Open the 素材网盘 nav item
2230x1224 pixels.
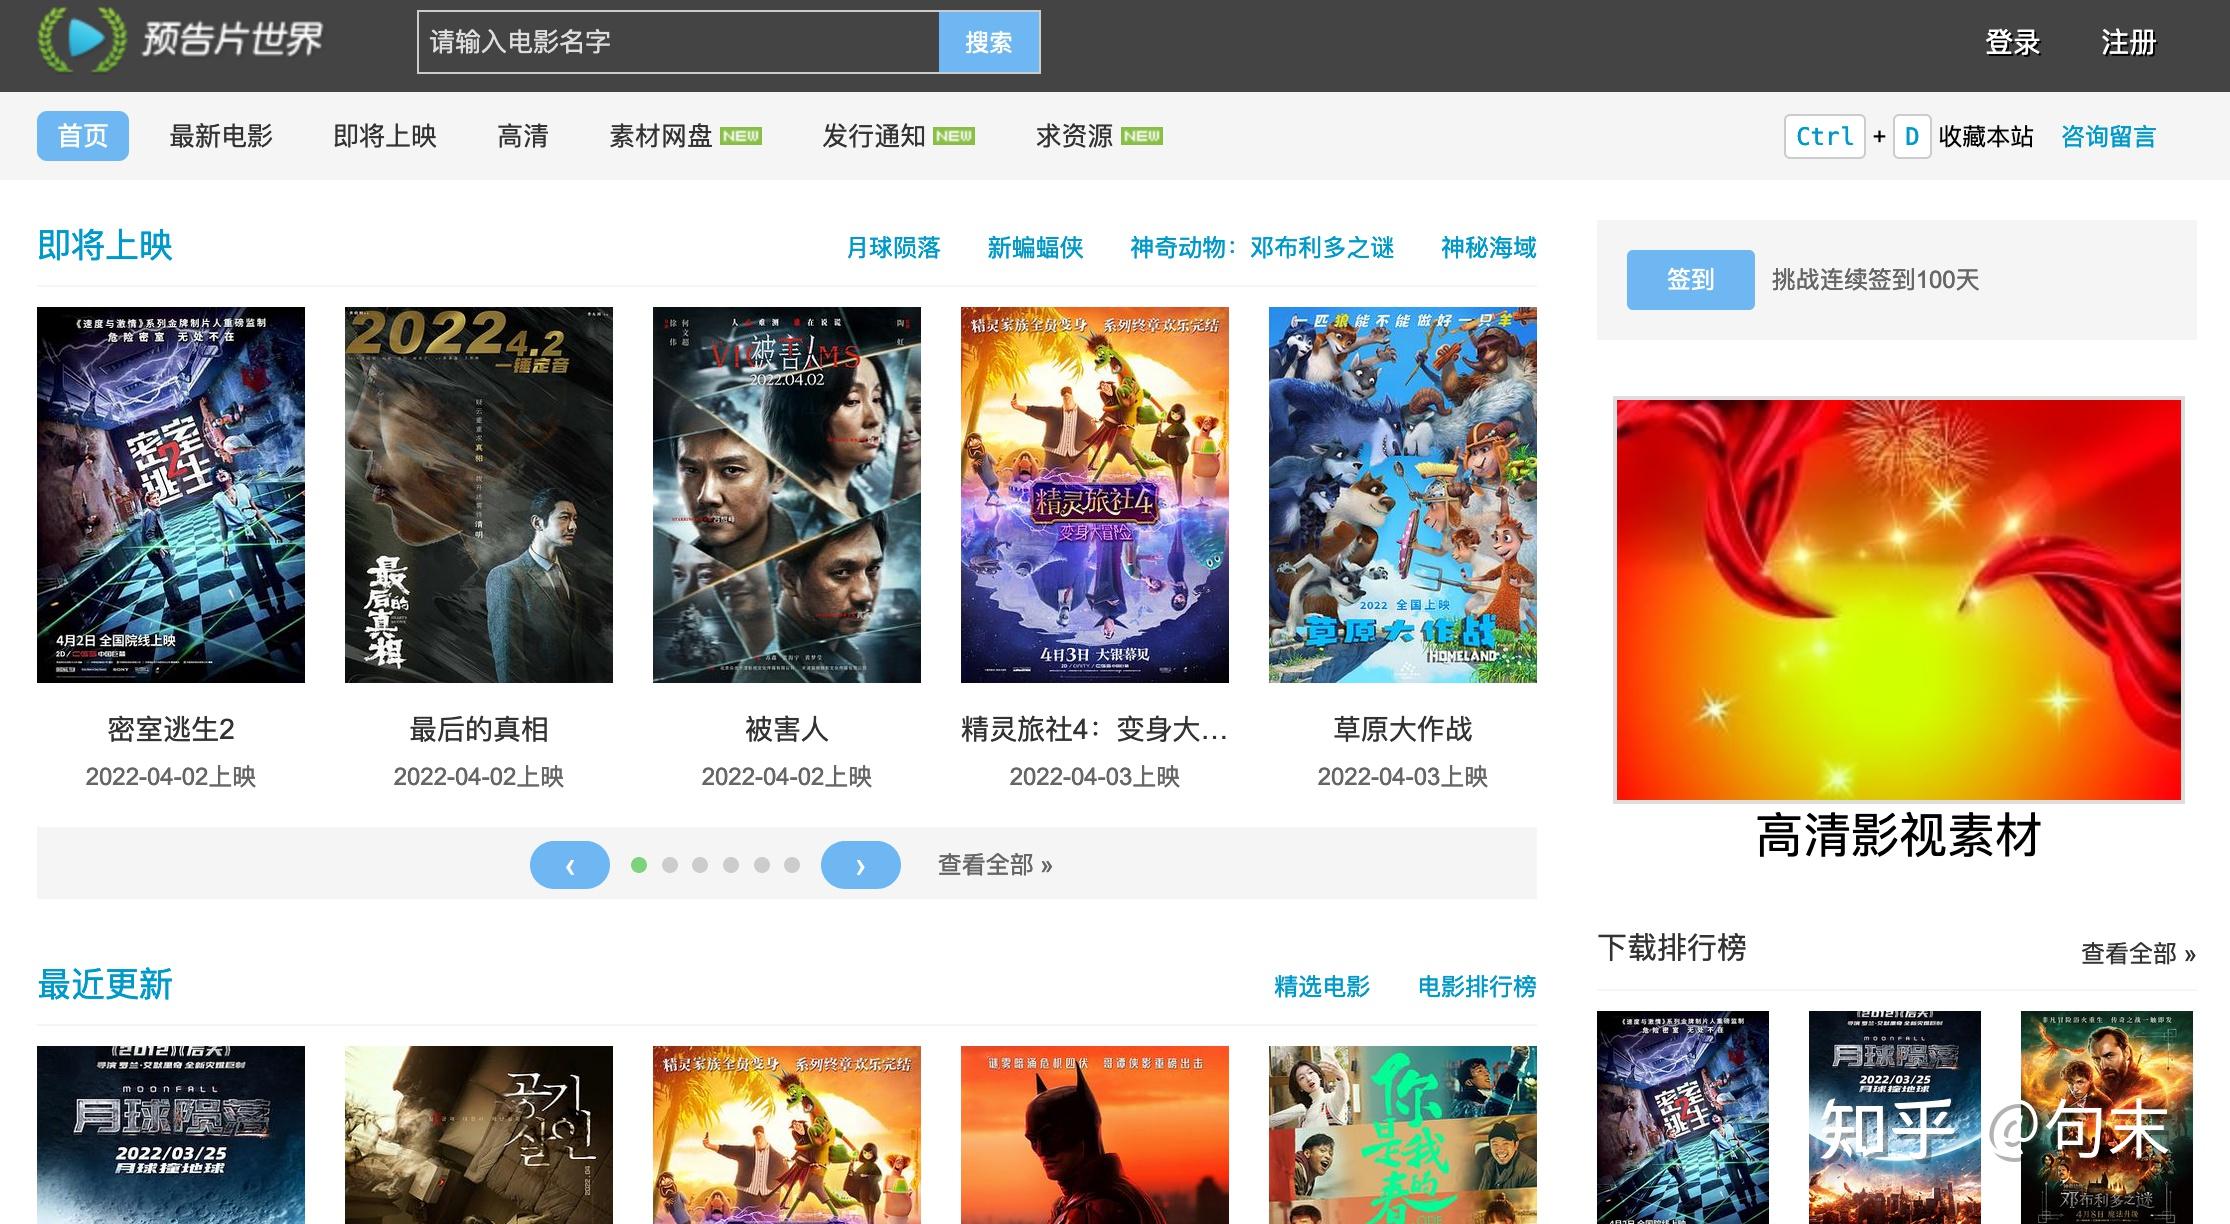point(661,136)
